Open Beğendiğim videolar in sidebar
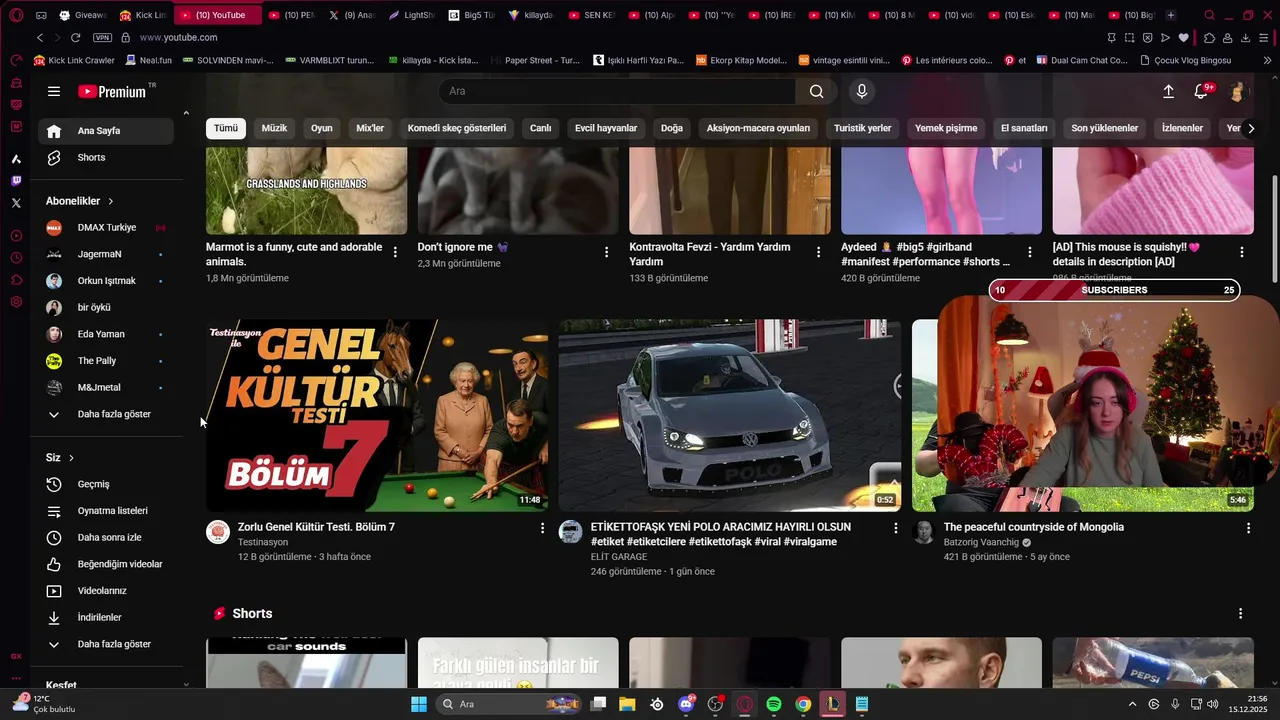The width and height of the screenshot is (1280, 720). point(105,564)
